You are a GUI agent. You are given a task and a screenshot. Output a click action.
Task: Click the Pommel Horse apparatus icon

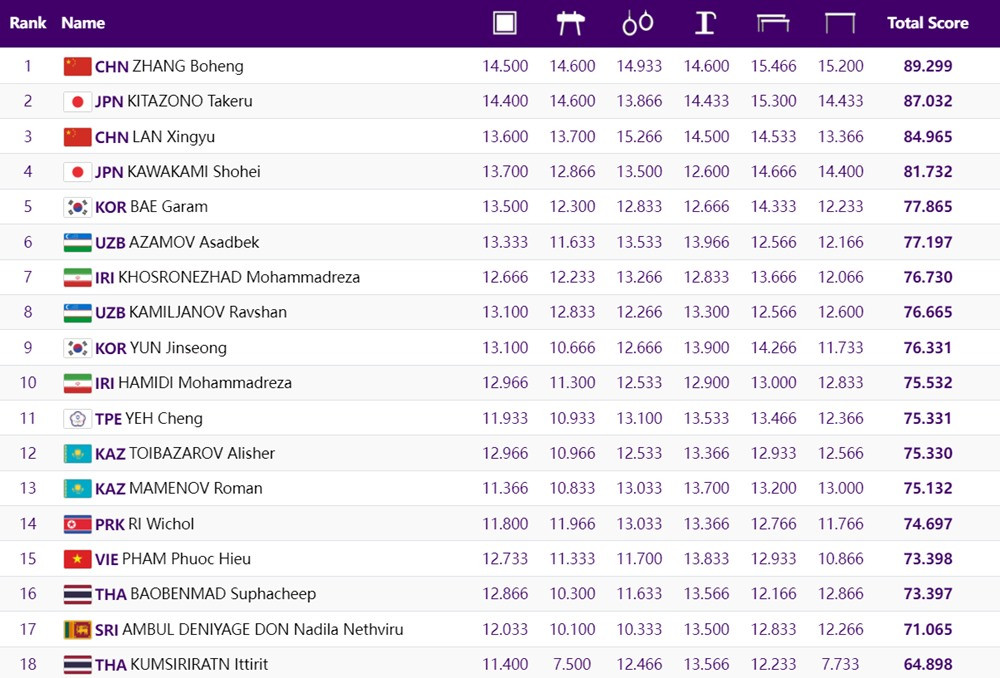pyautogui.click(x=571, y=23)
